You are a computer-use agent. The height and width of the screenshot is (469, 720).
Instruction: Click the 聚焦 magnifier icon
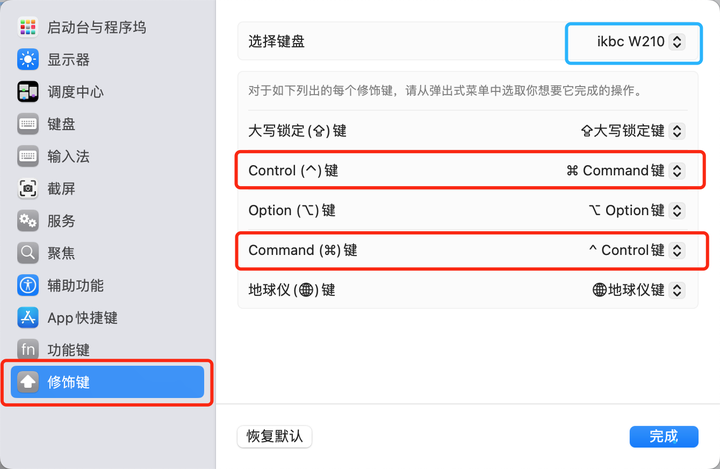(28, 253)
